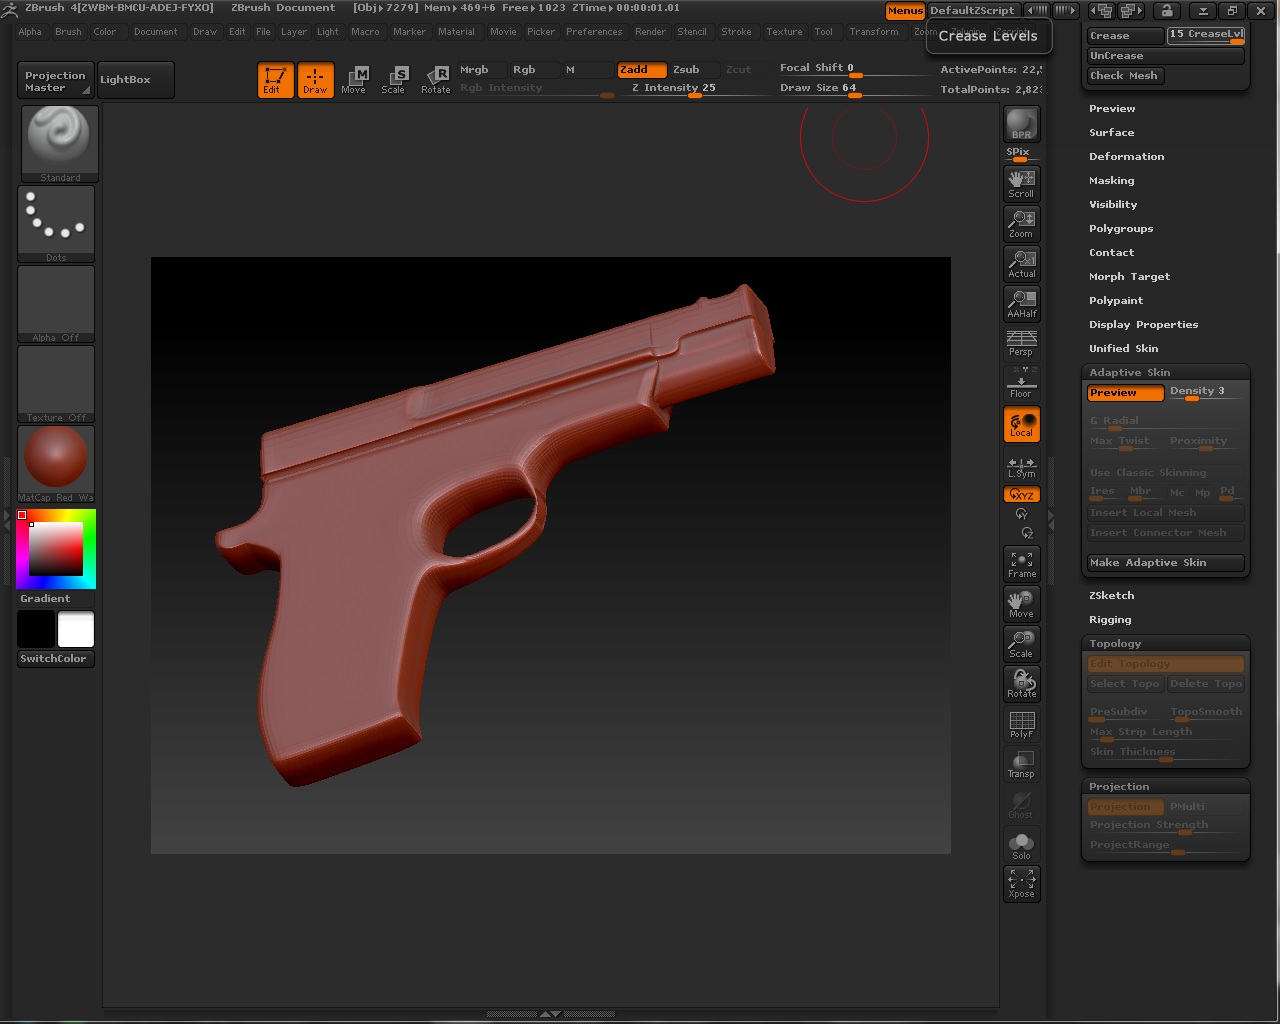Click Make Adaptive Skin button
Image resolution: width=1280 pixels, height=1024 pixels.
(x=1166, y=563)
